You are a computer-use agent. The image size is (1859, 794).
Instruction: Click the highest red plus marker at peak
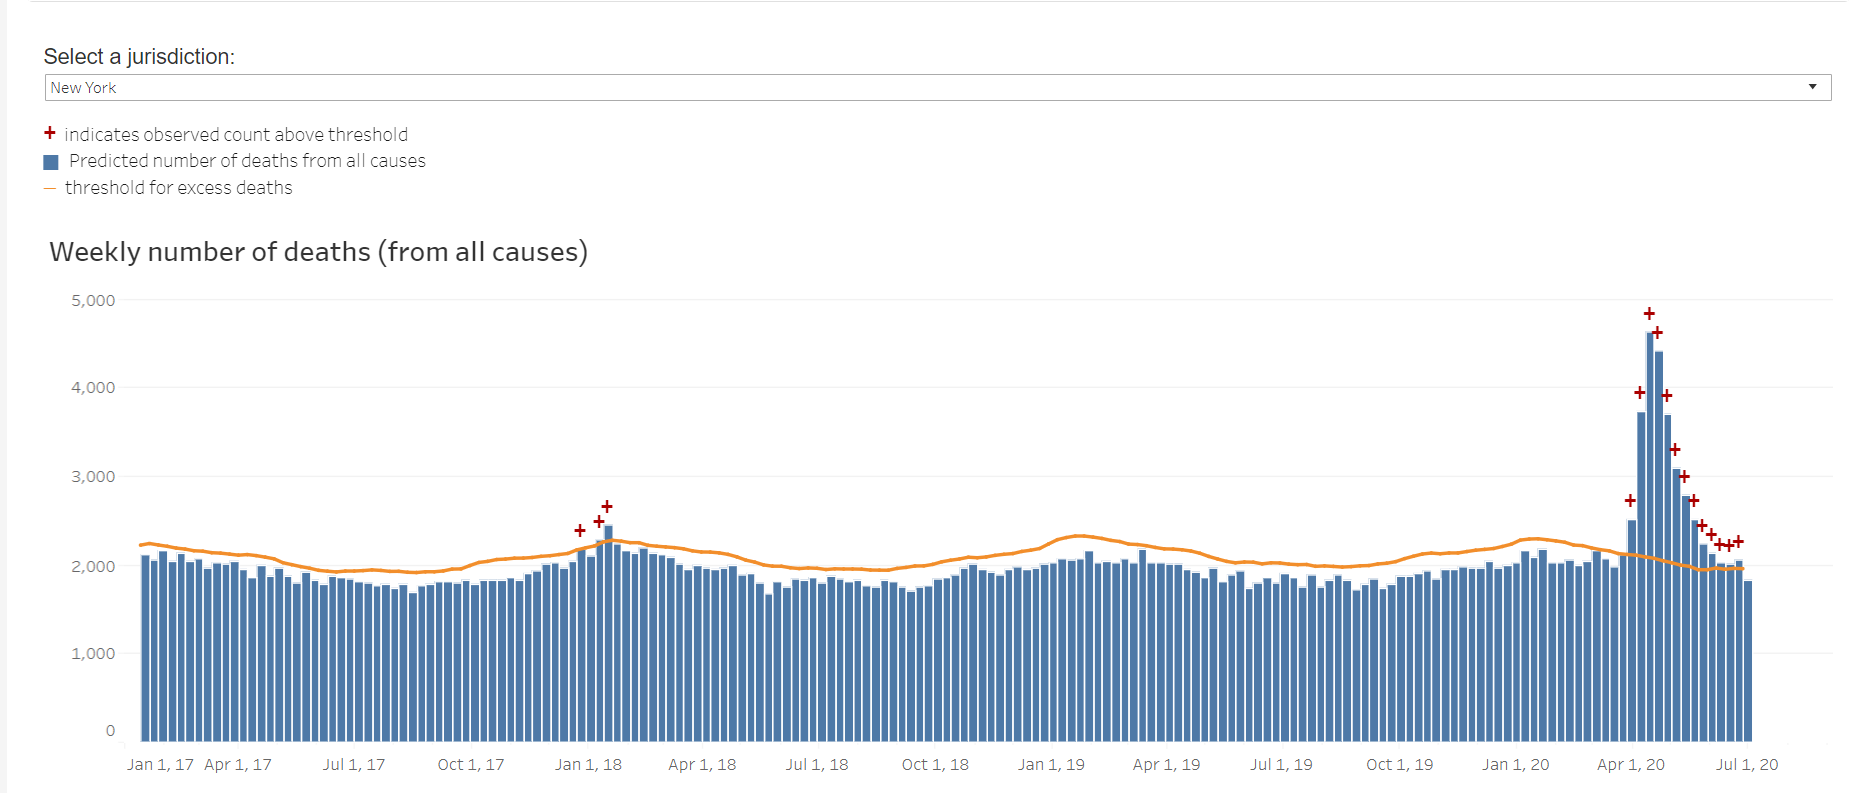tap(1649, 314)
